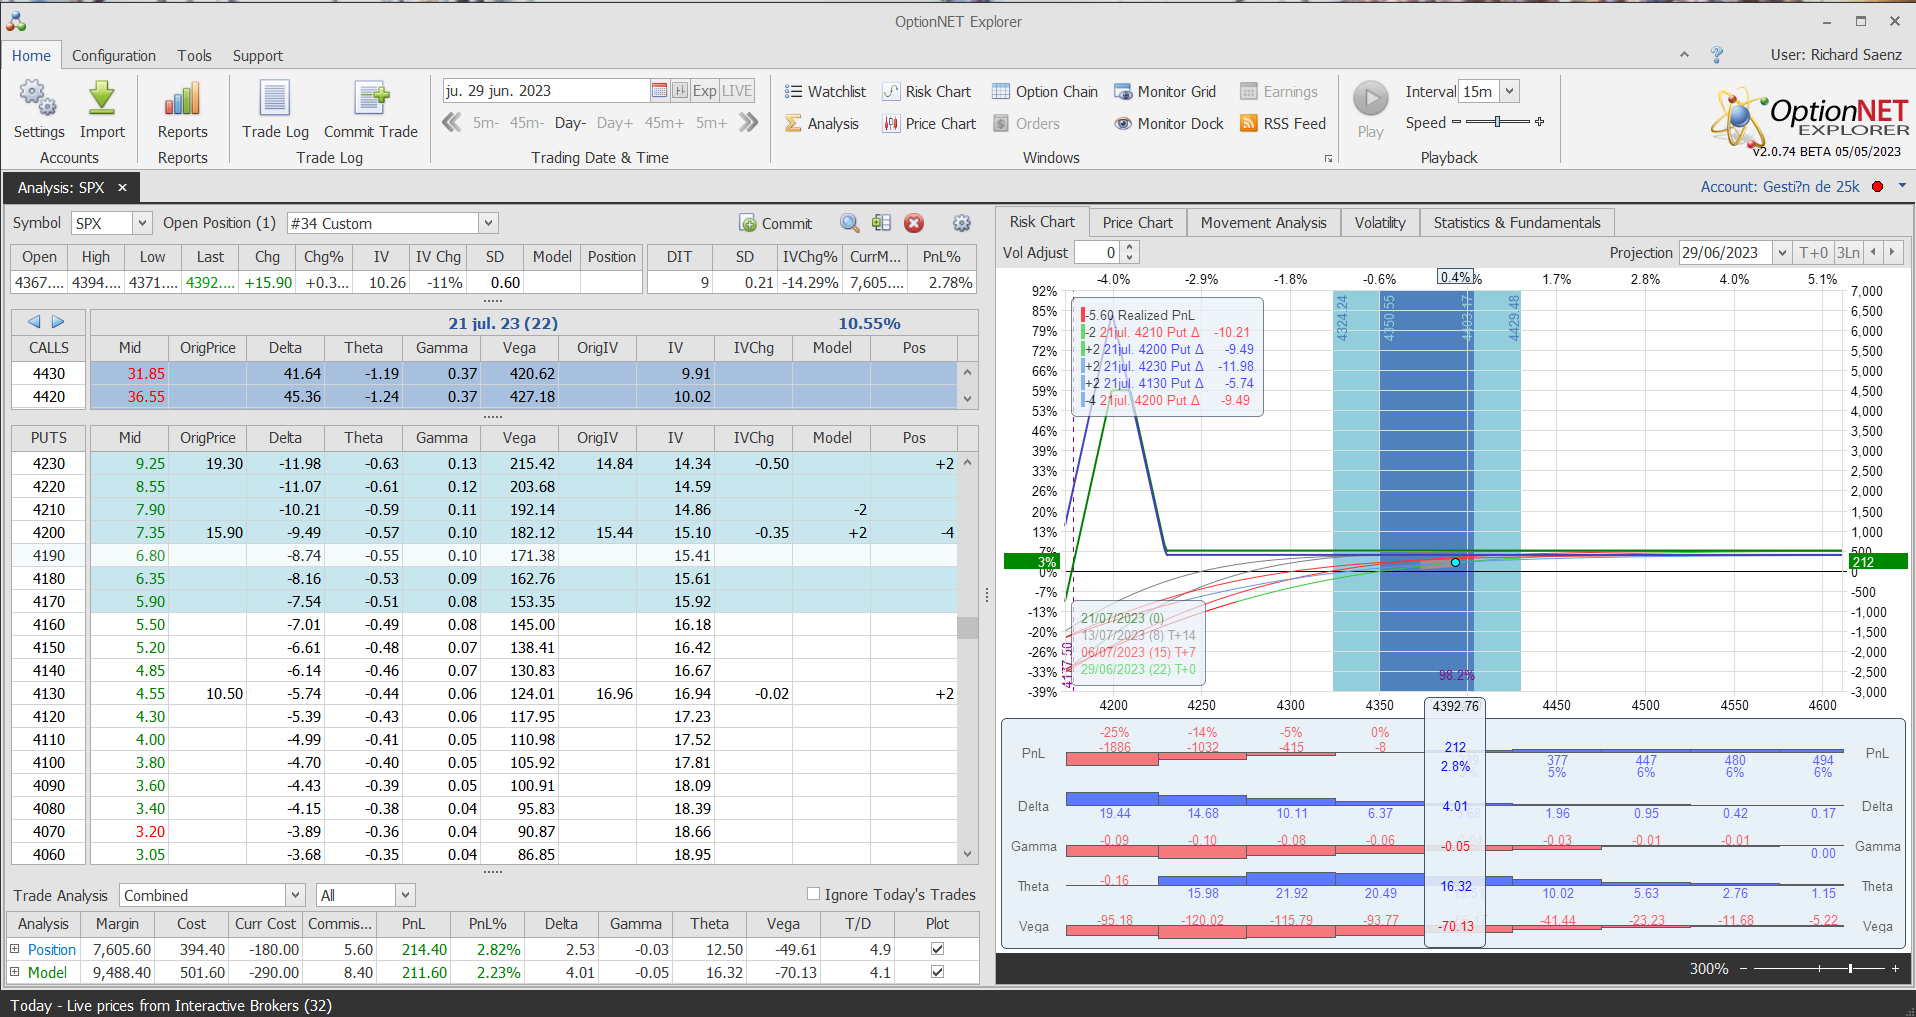Click the red delete trade icon
Image resolution: width=1916 pixels, height=1017 pixels.
pos(914,224)
